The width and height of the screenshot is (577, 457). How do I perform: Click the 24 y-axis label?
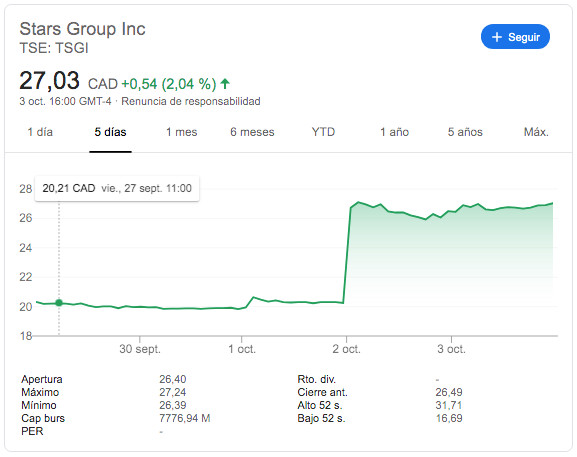pyautogui.click(x=26, y=248)
